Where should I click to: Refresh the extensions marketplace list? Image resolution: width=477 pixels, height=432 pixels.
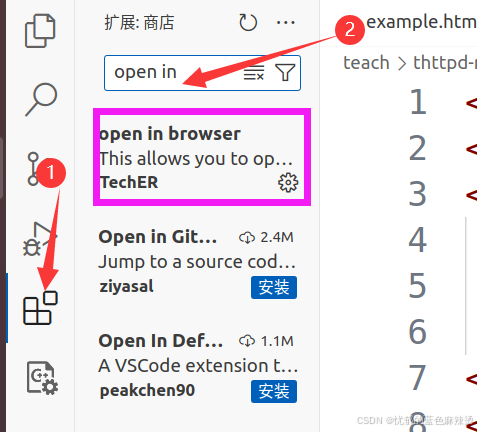pos(248,23)
